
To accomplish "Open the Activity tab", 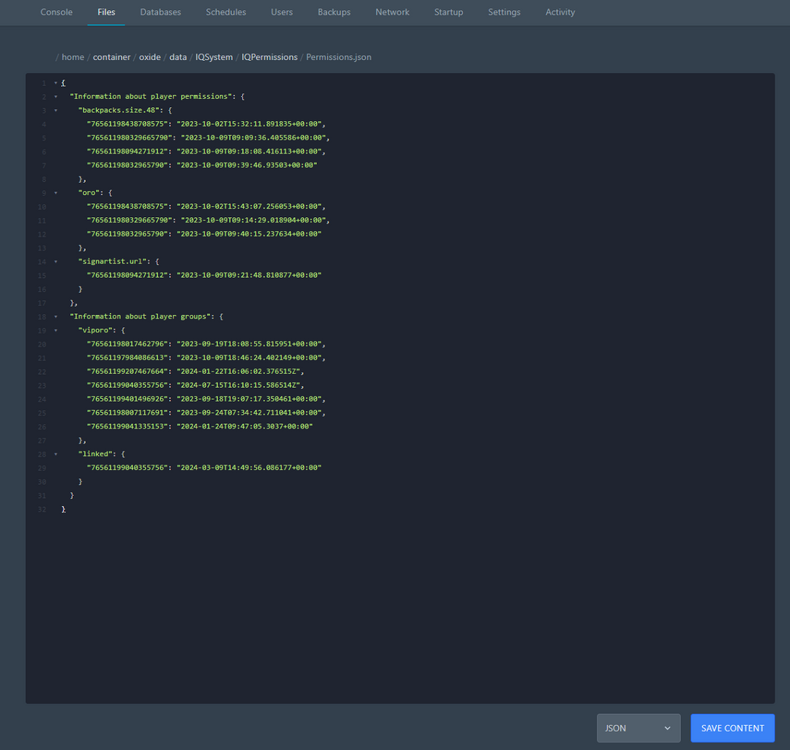I will 560,12.
